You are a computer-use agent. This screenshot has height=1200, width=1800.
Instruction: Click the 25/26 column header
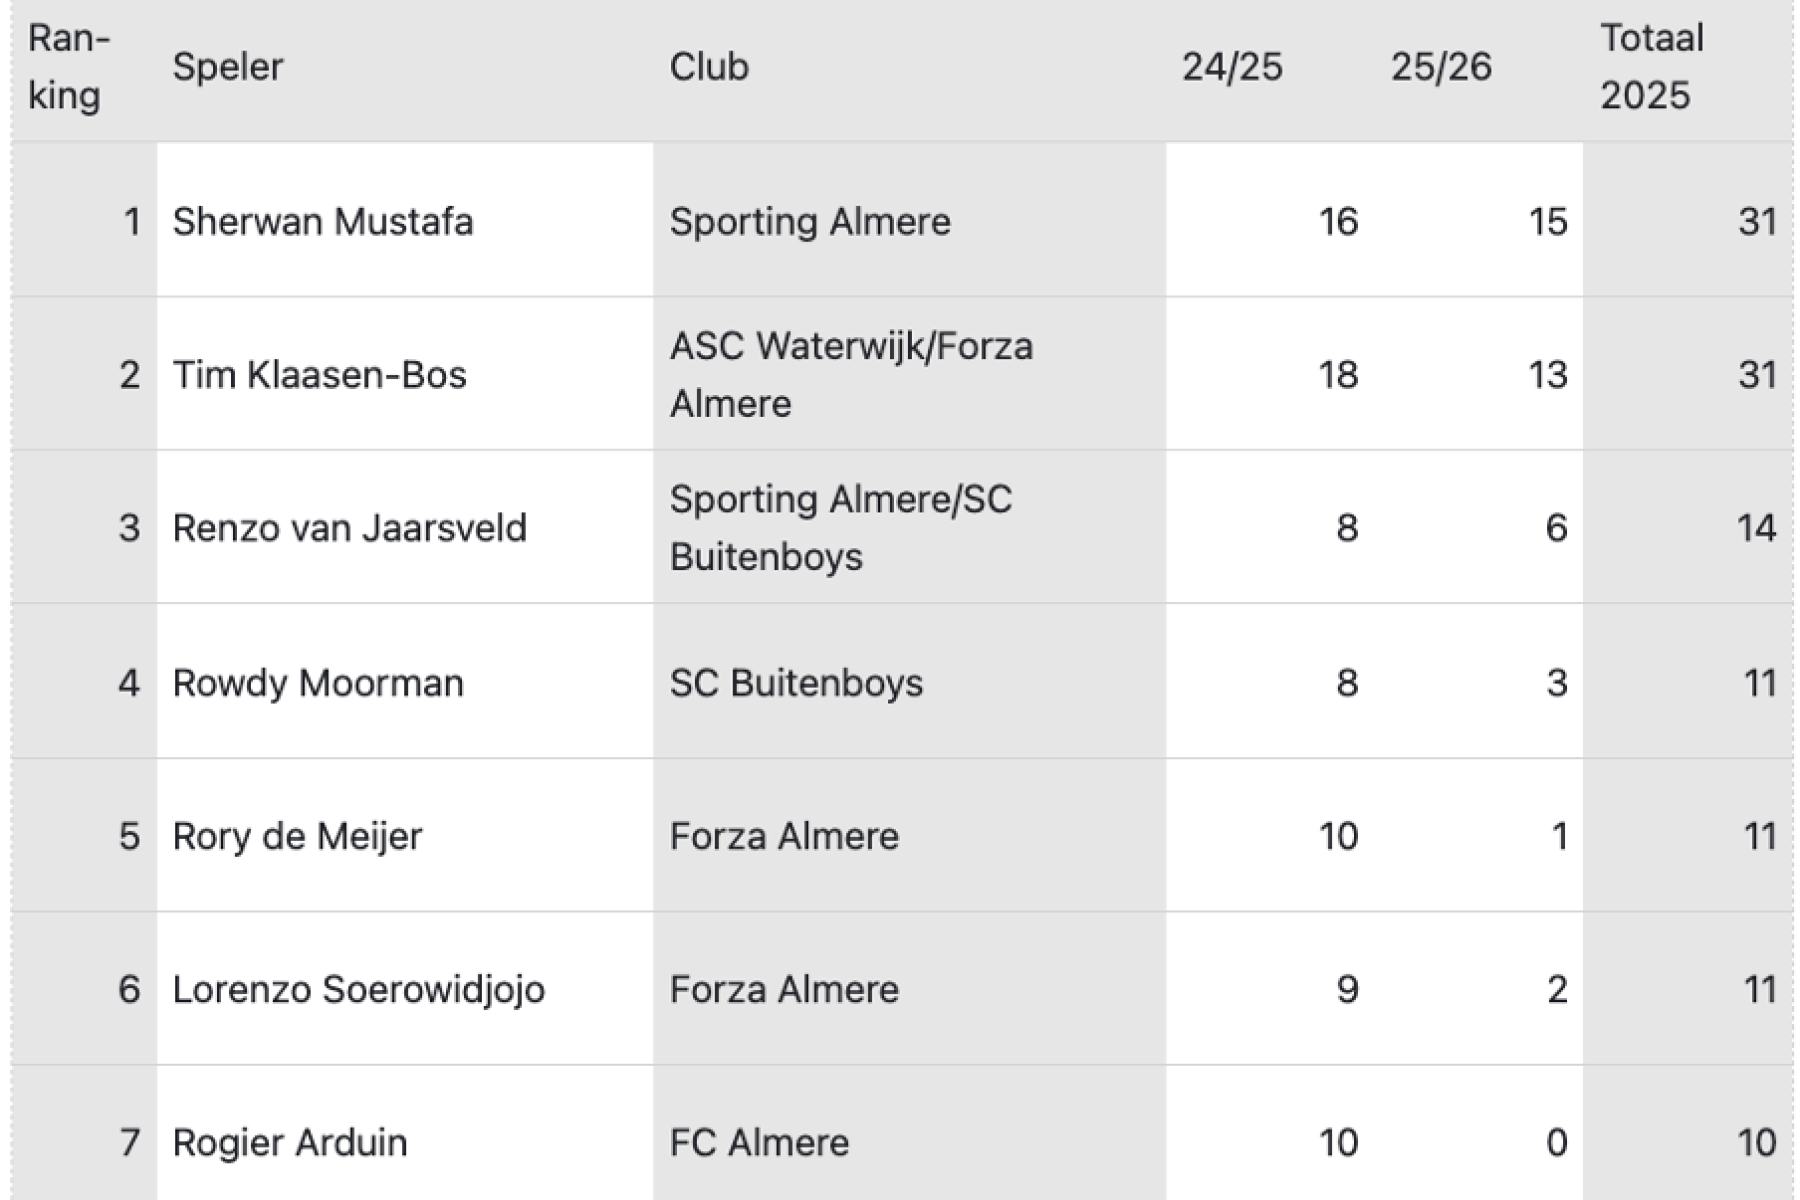(x=1441, y=67)
